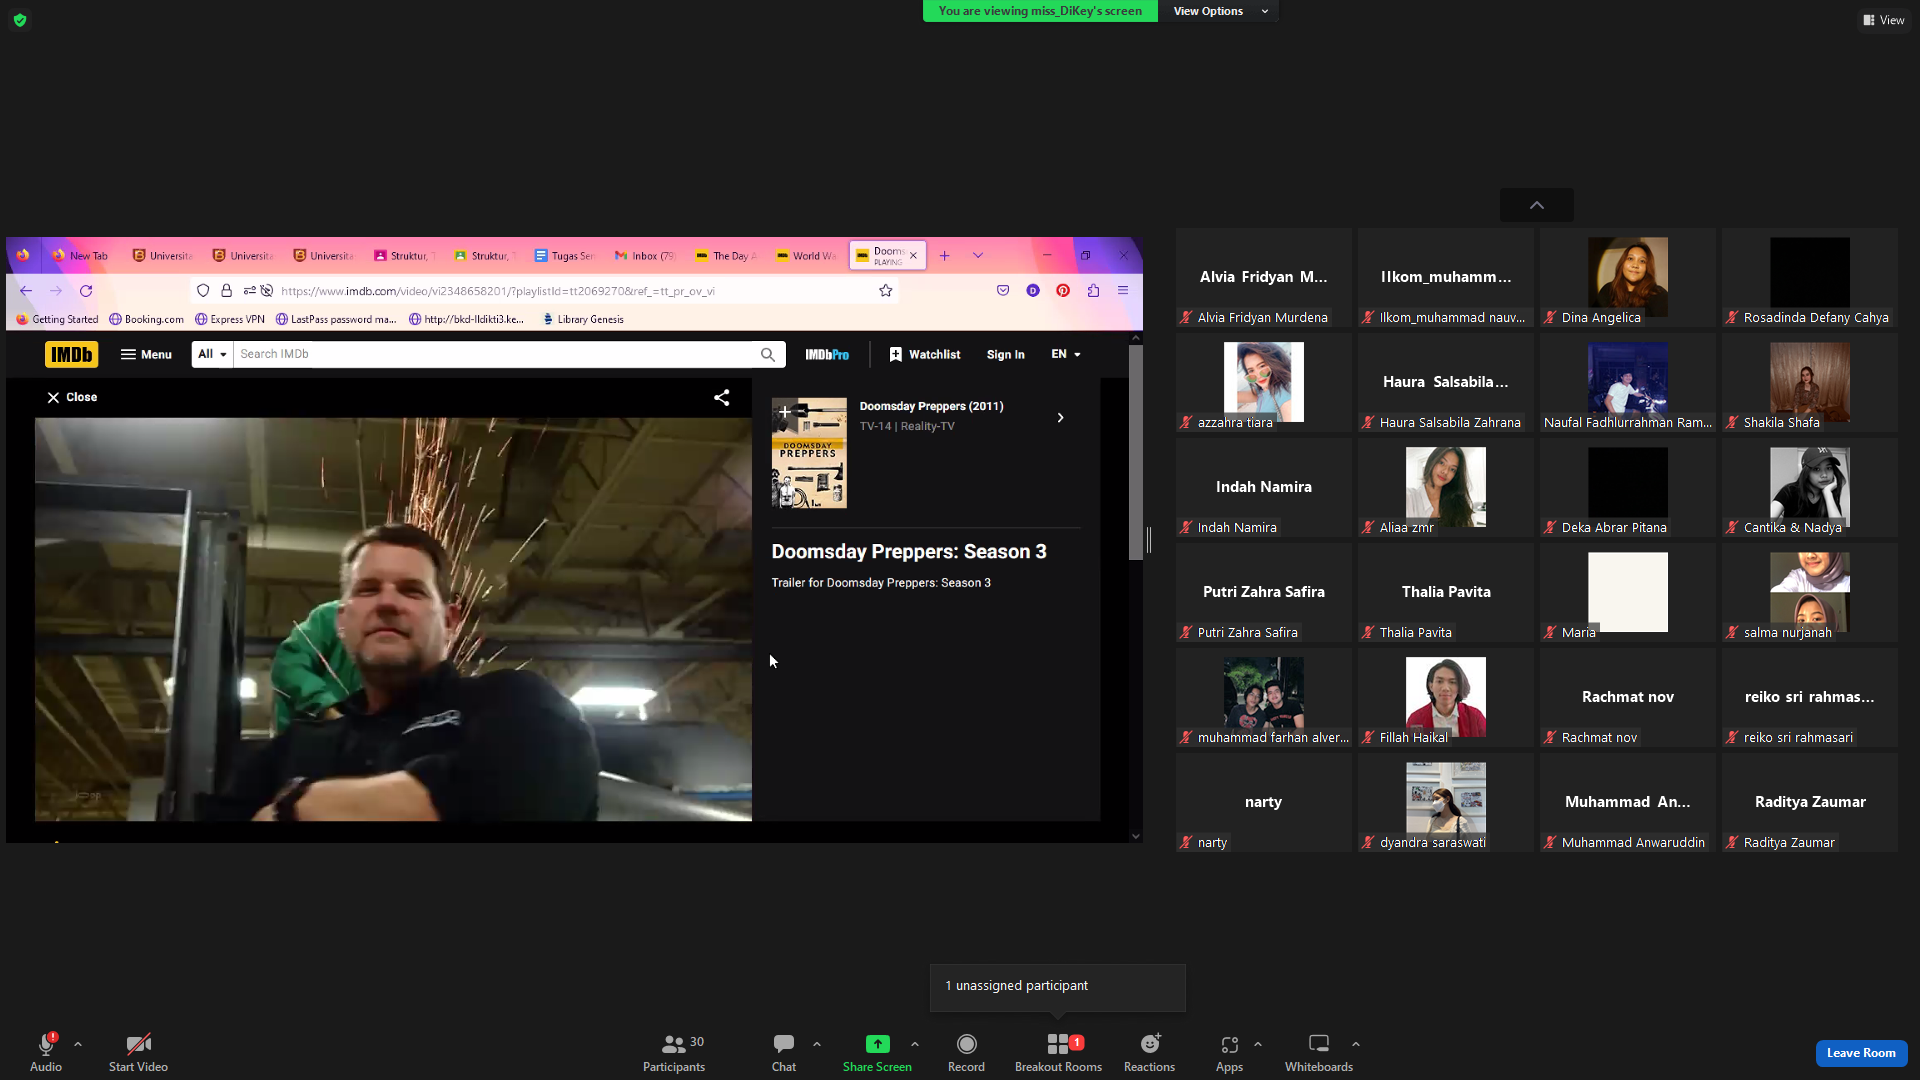Switch to the New Tab browser tab
This screenshot has height=1080, width=1920.
point(82,256)
